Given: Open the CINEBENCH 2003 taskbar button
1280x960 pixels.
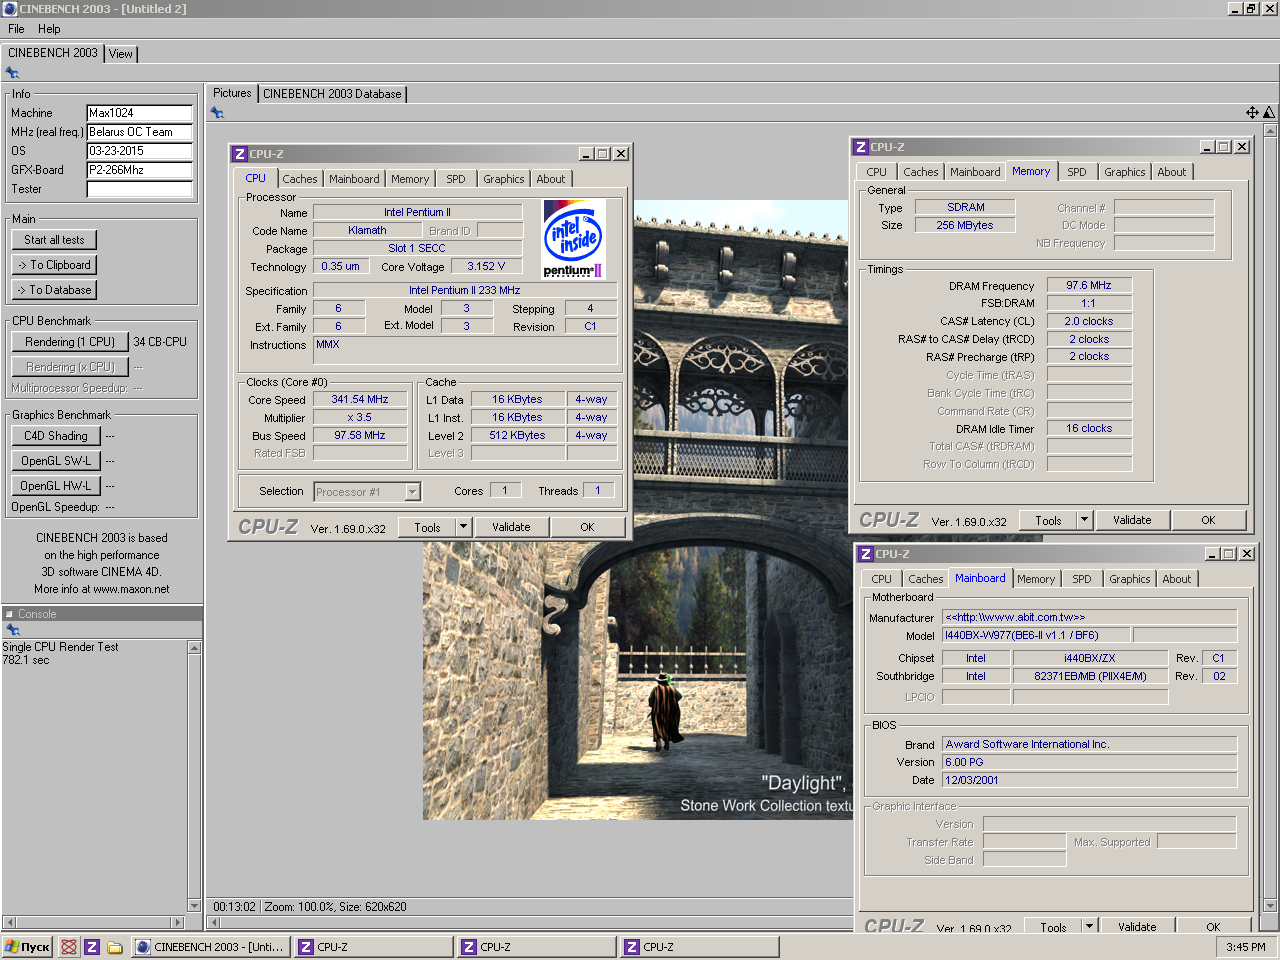Looking at the screenshot, I should (211, 947).
